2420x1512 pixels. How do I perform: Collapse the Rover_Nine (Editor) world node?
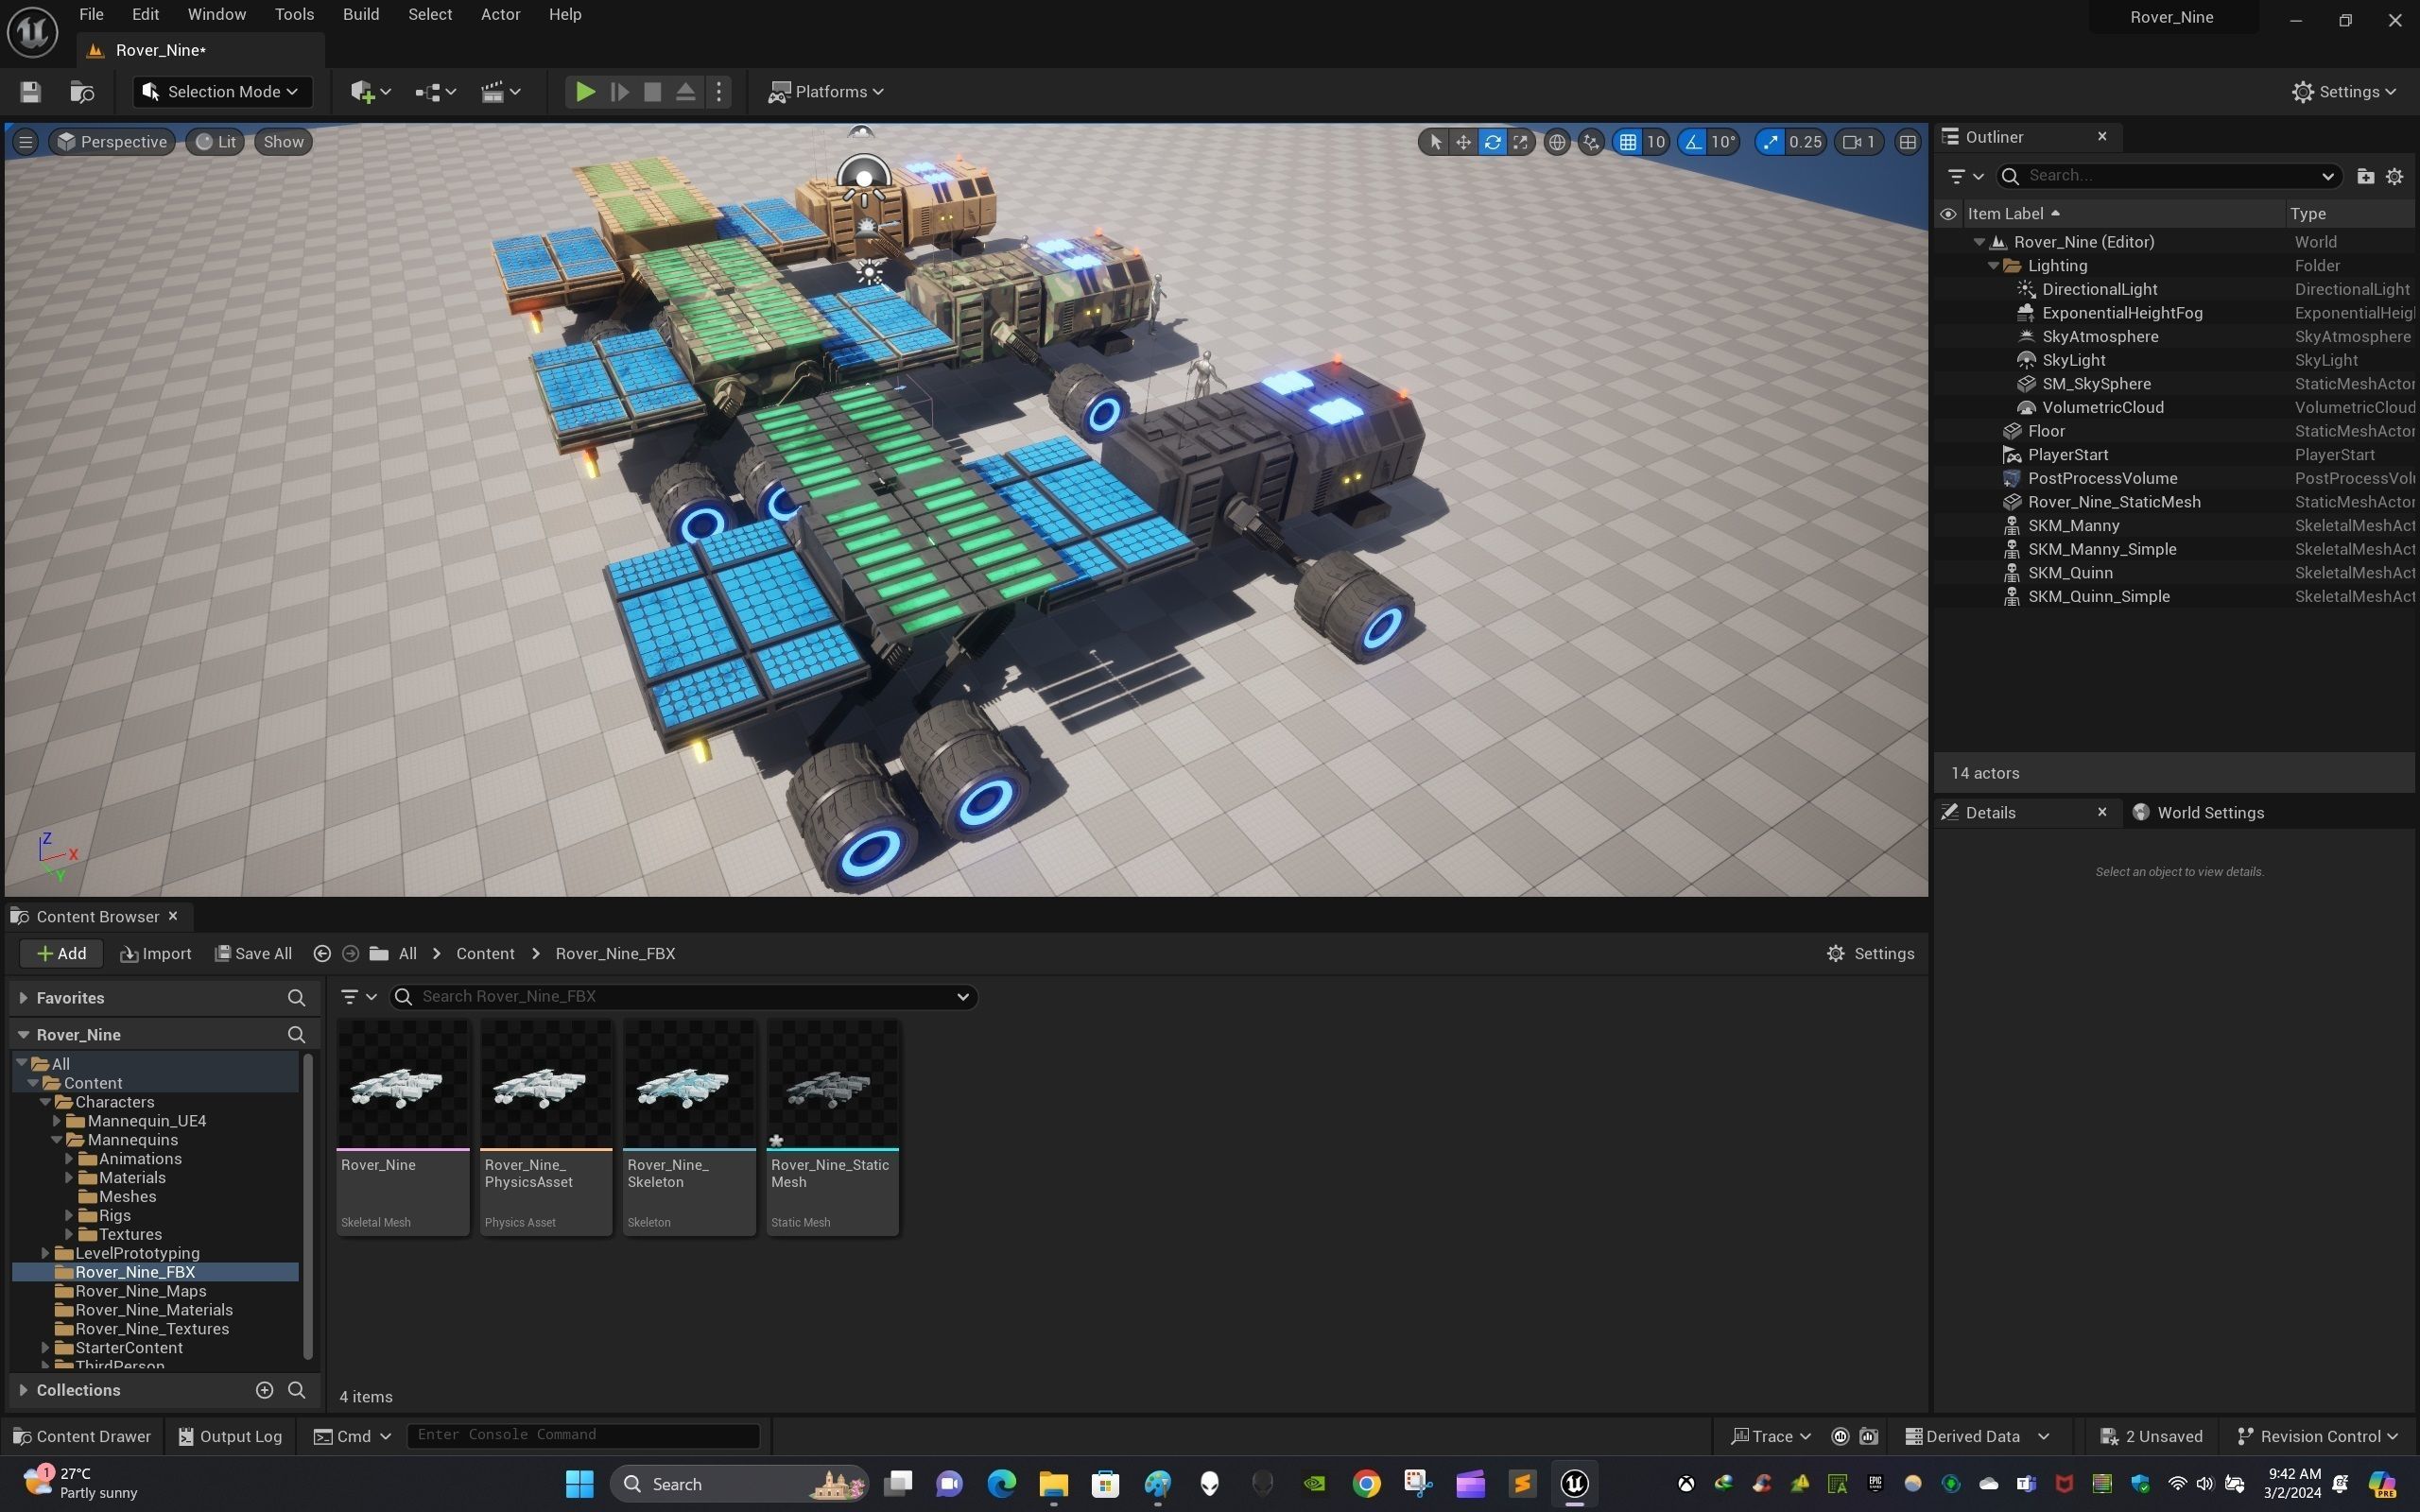(x=1978, y=242)
